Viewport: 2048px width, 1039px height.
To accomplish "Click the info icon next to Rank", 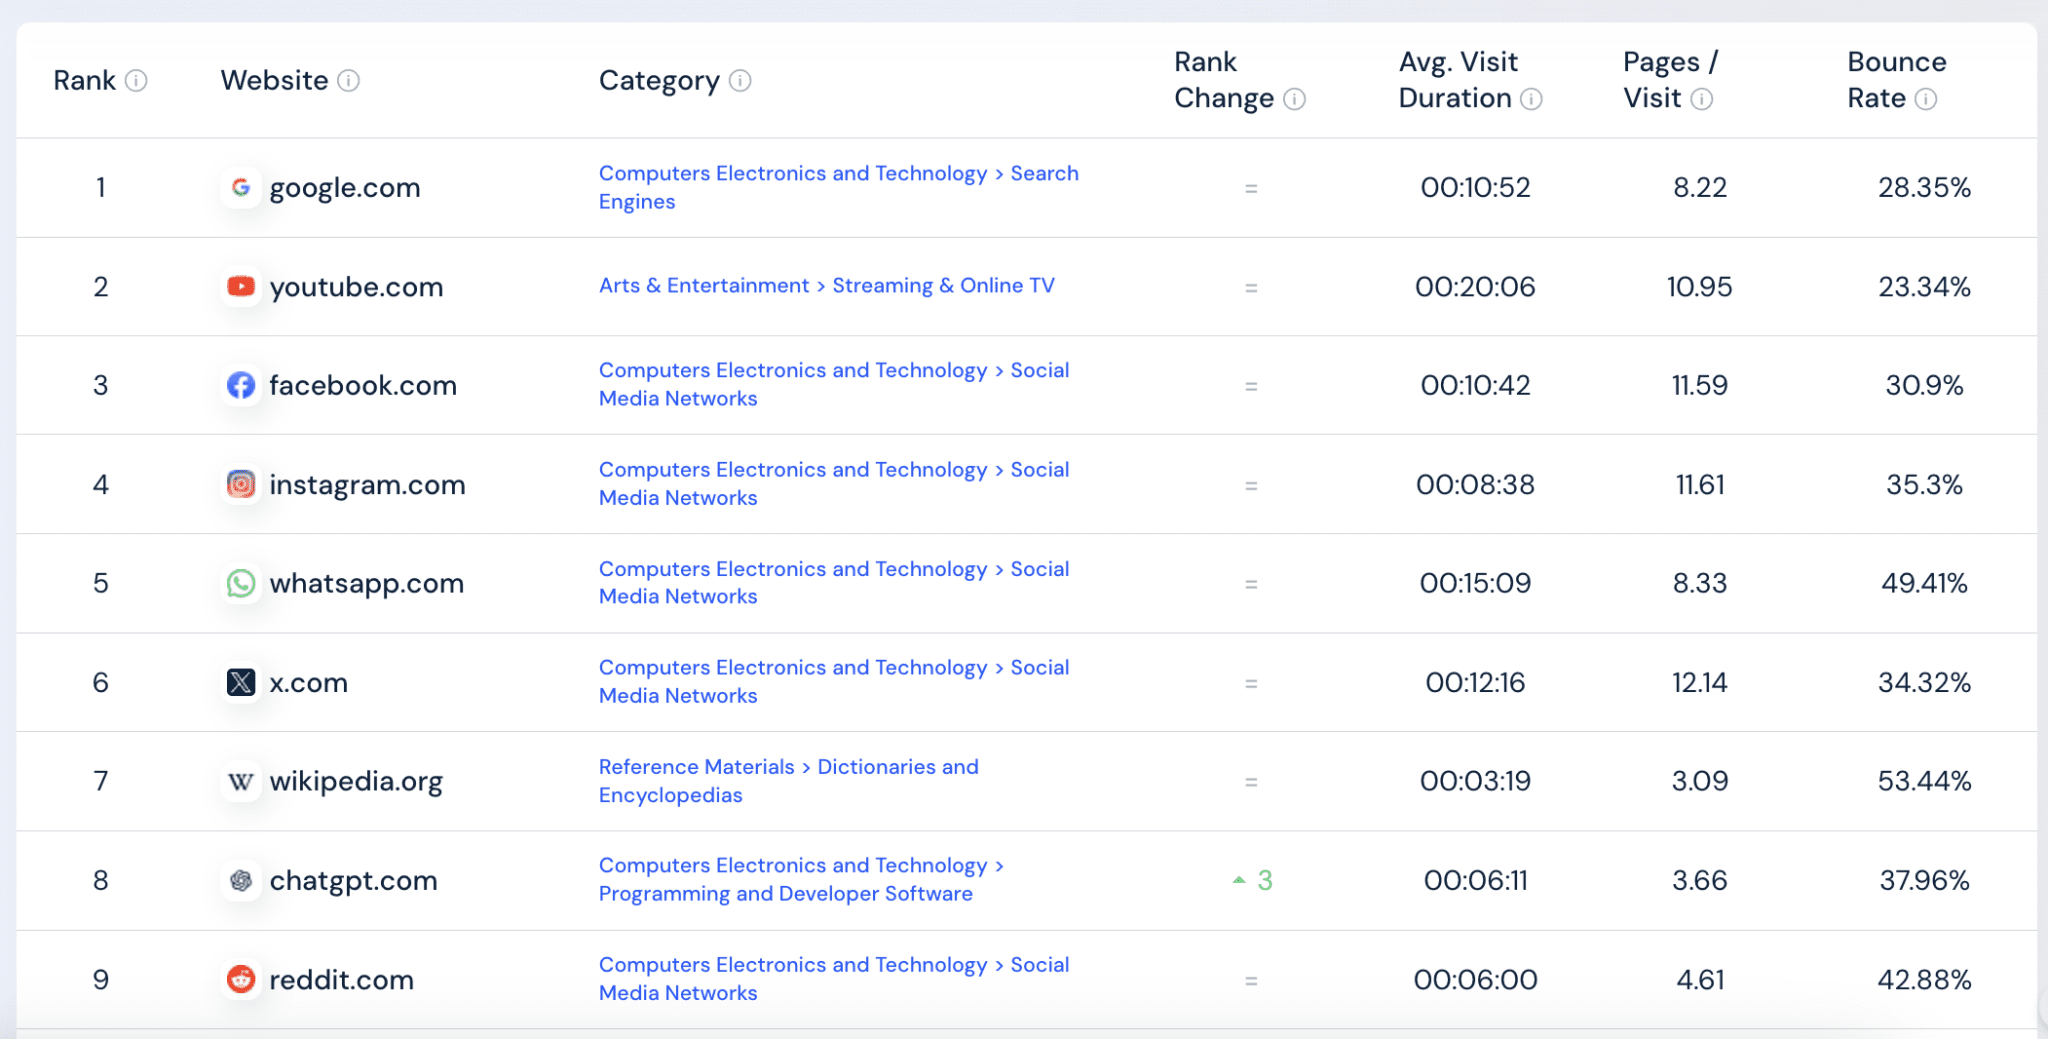I will pos(136,81).
